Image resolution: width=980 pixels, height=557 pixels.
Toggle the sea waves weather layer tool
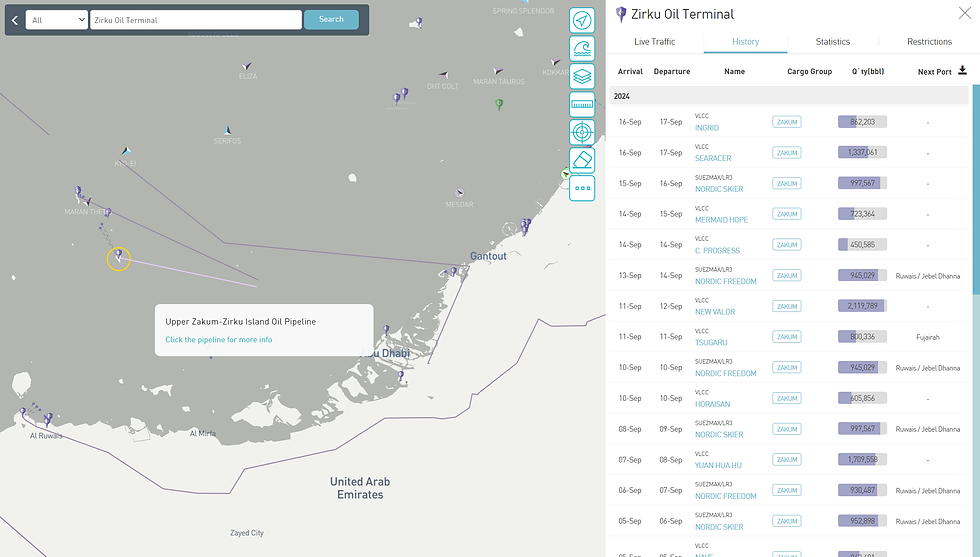pos(582,48)
